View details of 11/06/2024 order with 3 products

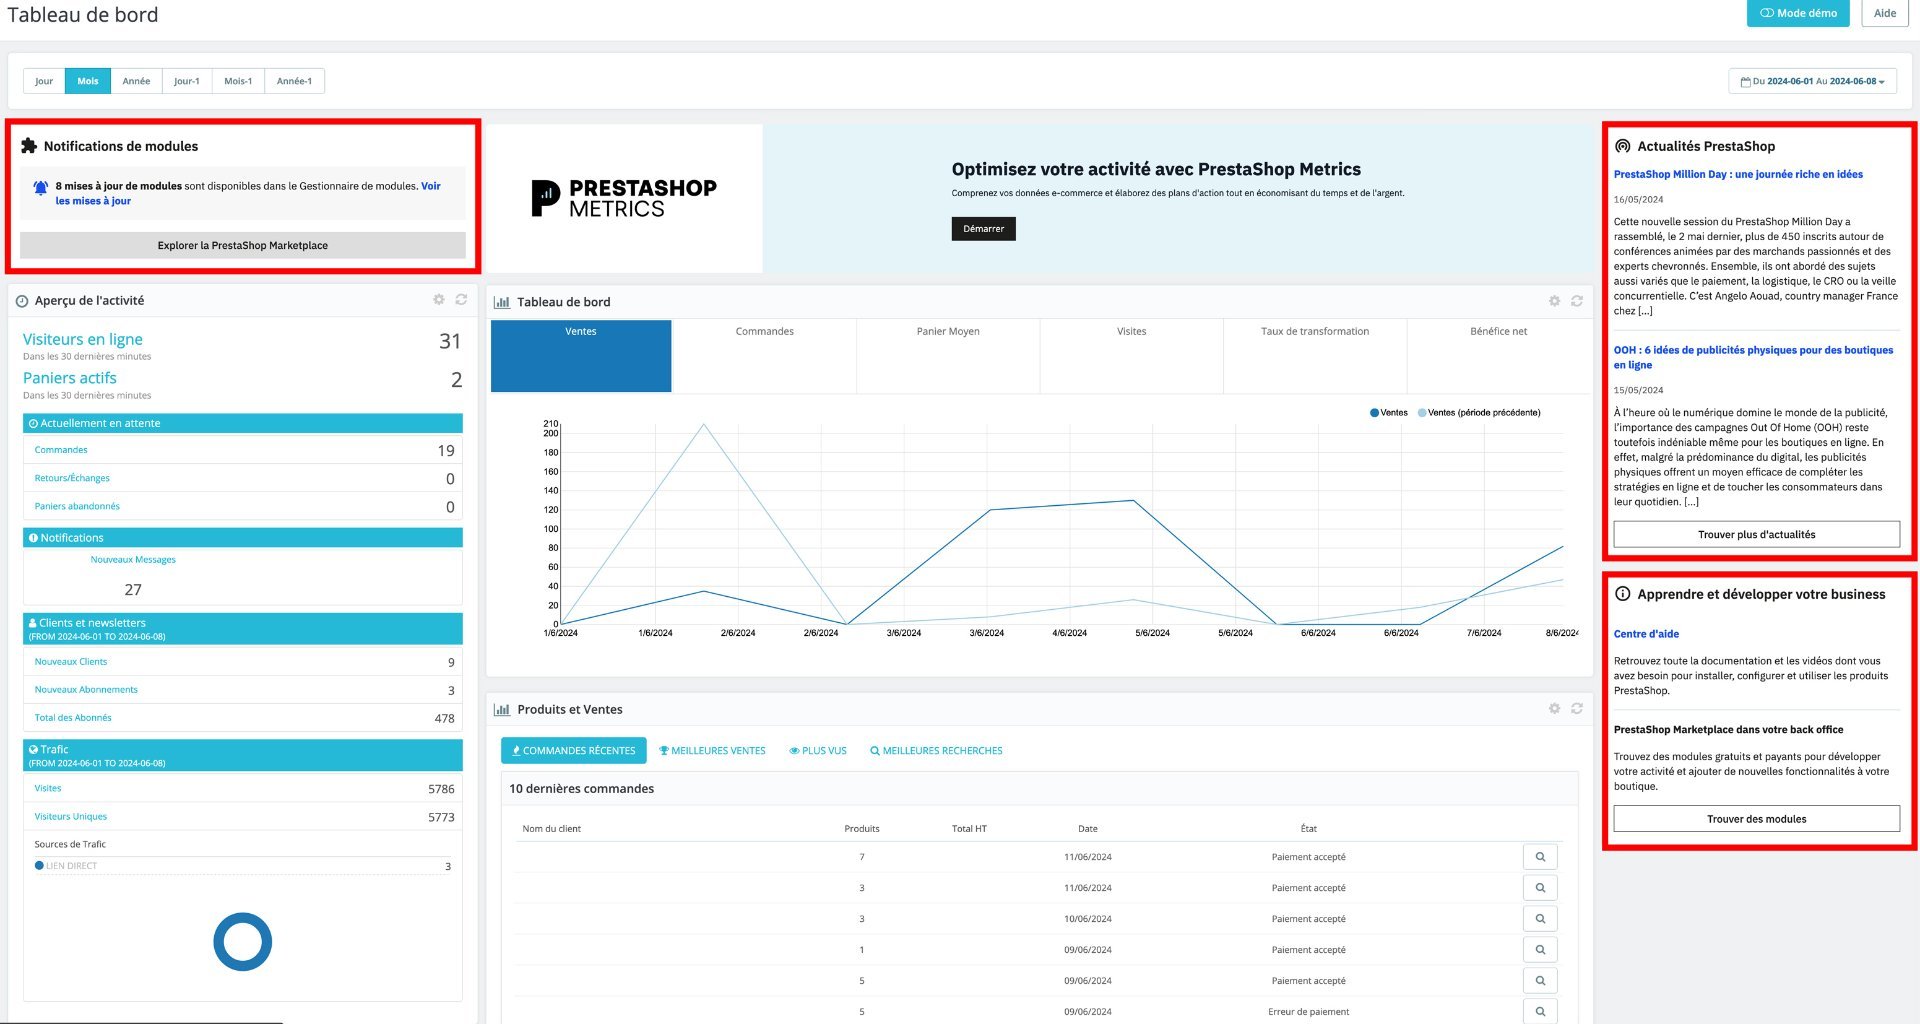[x=1540, y=888]
